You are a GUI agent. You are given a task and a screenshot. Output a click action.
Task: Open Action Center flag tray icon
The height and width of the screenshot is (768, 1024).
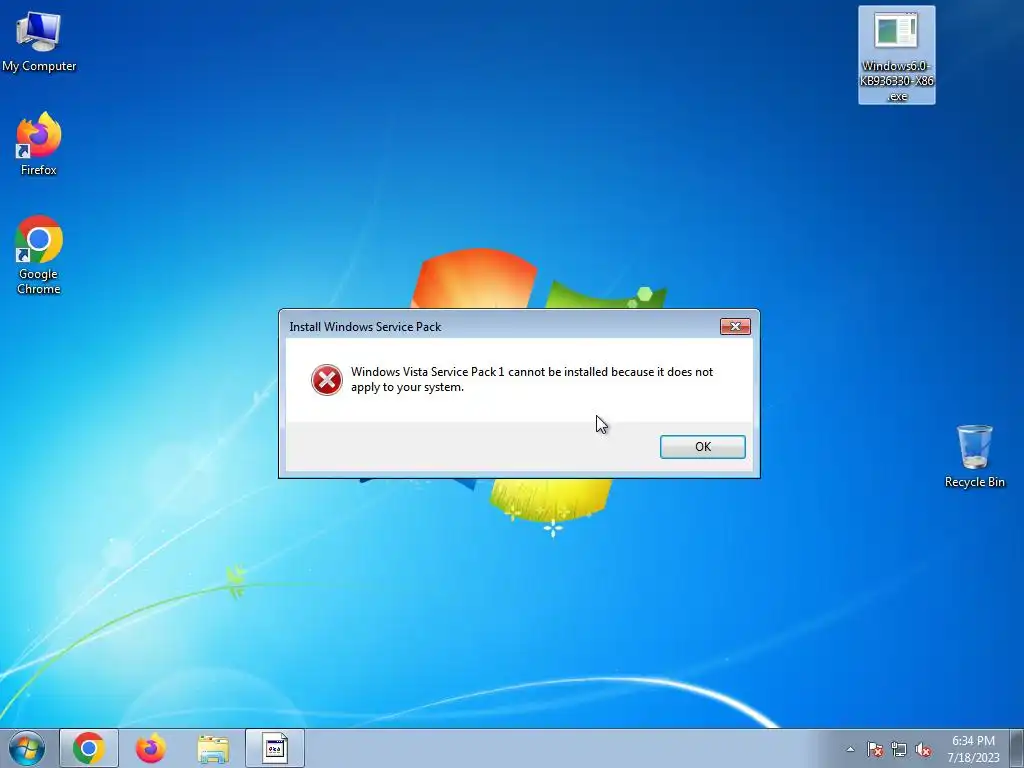pyautogui.click(x=874, y=749)
